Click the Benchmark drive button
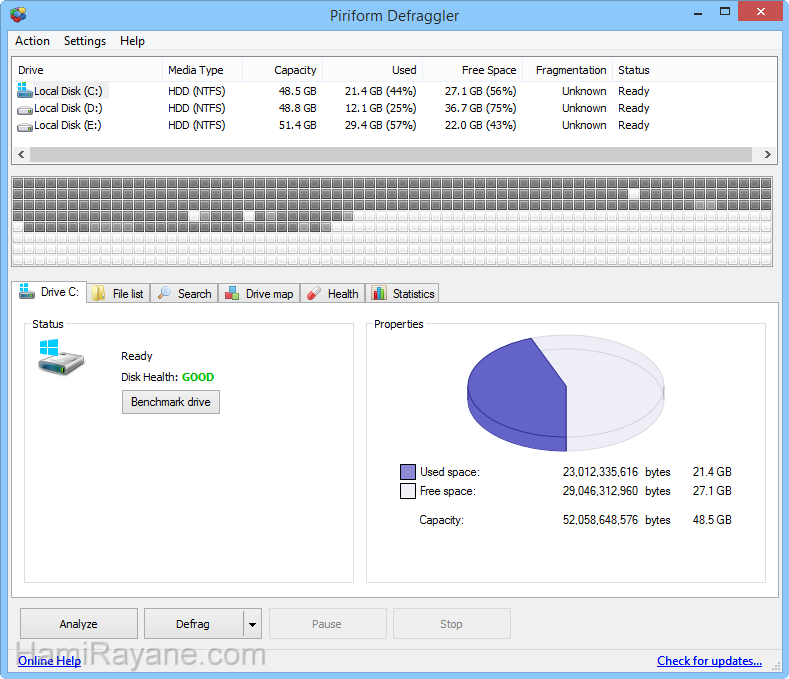This screenshot has height=679, width=789. coord(171,402)
